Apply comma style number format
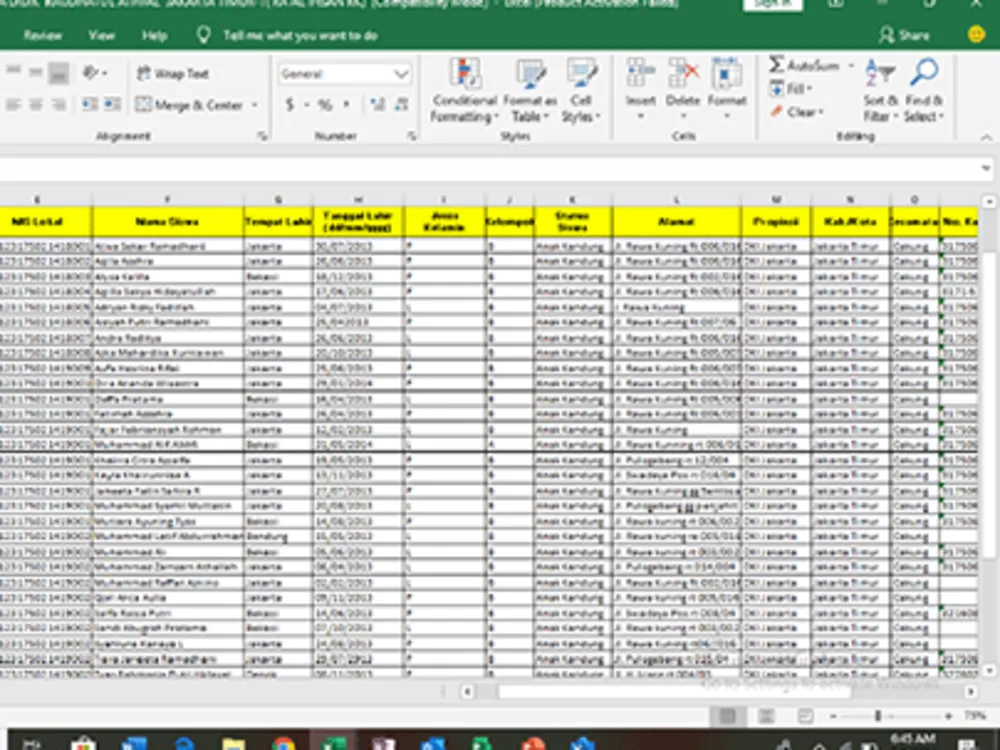 tap(346, 105)
